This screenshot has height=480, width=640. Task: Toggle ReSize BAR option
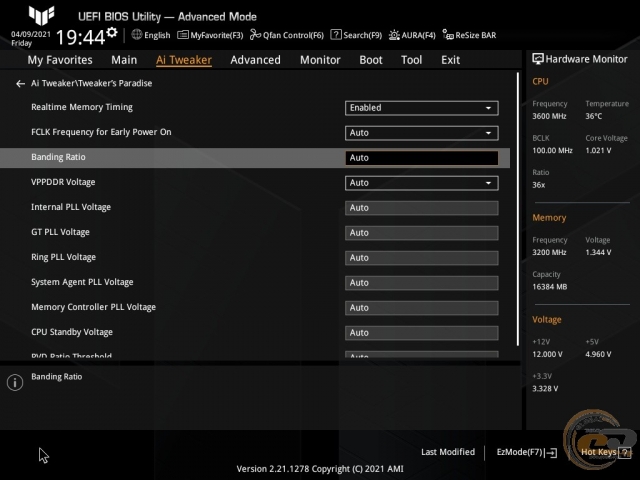point(469,36)
